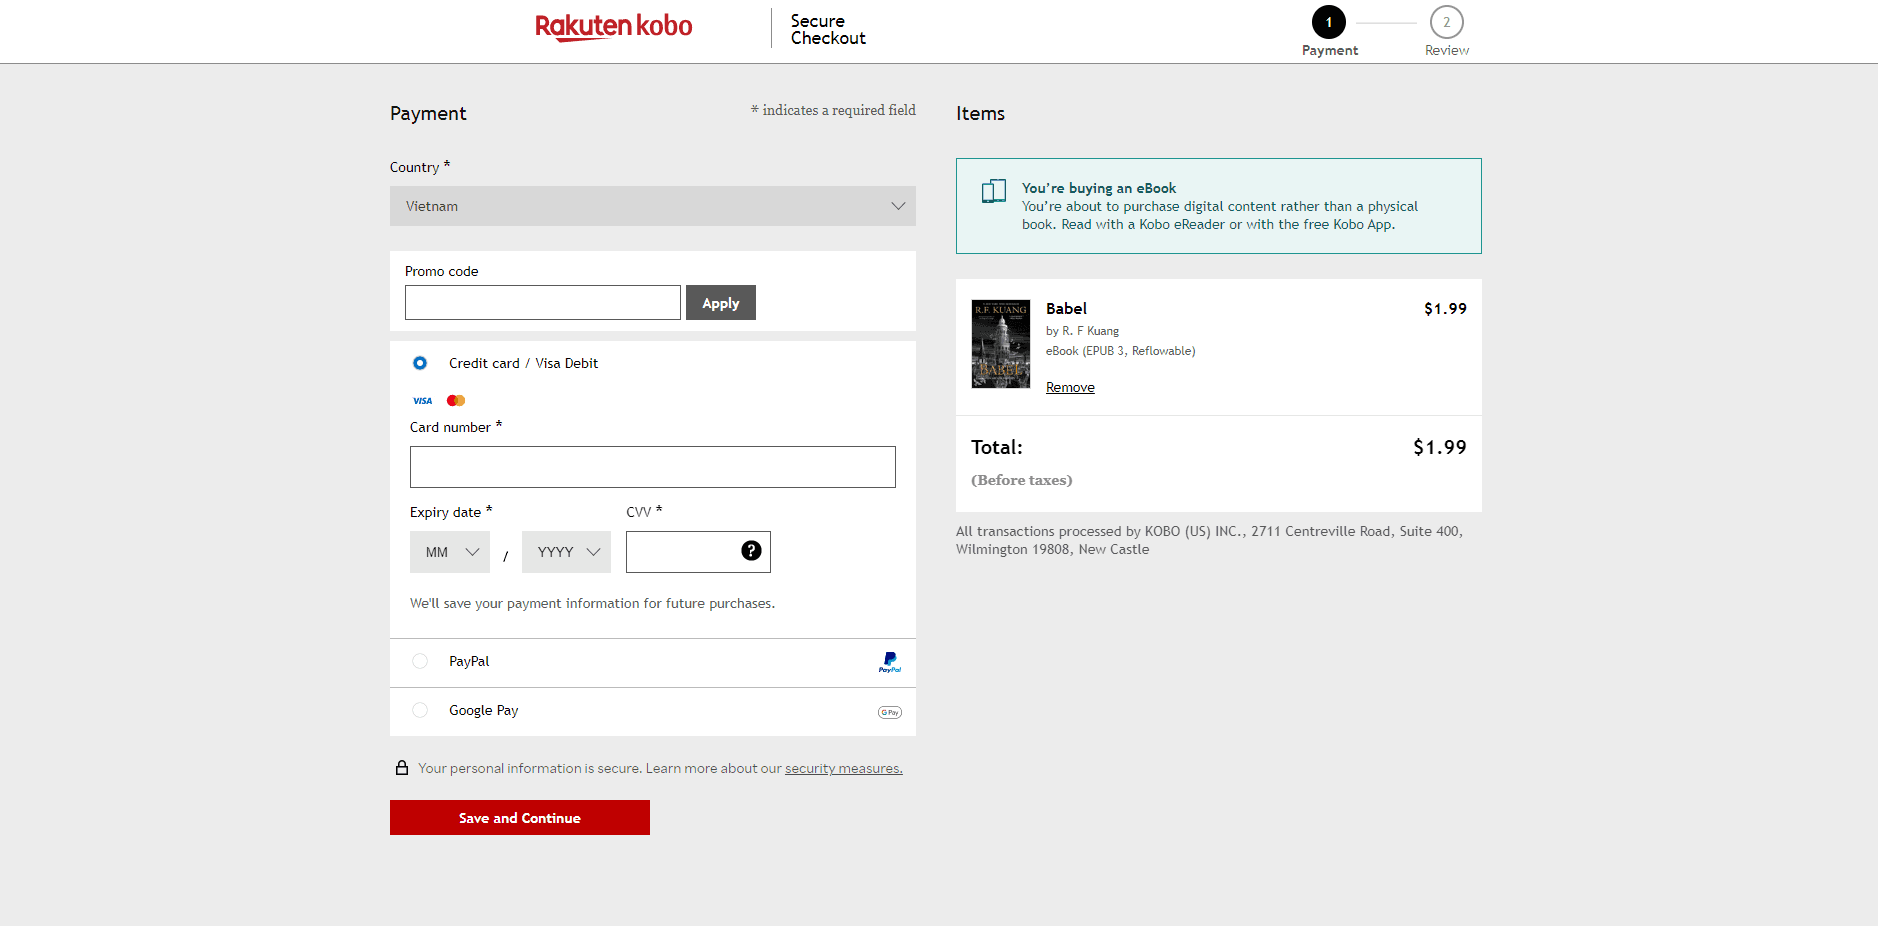Click the 'You're buying an eBook' heading
This screenshot has height=926, width=1878.
(x=1099, y=188)
